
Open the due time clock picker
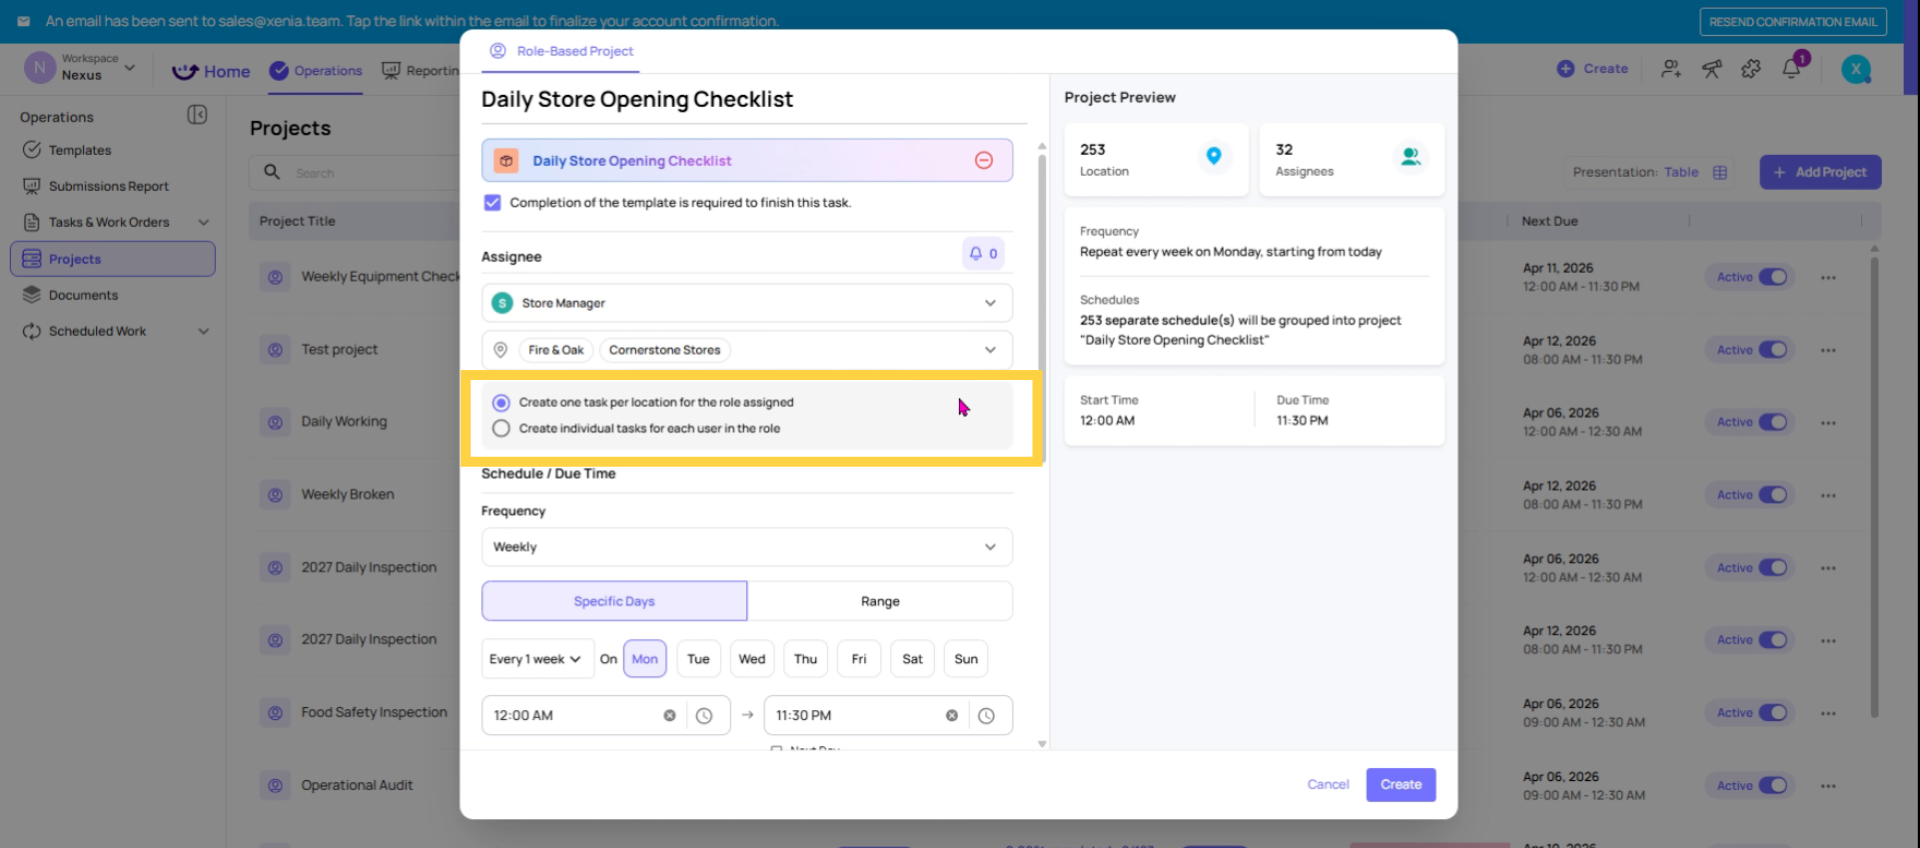[x=986, y=715]
